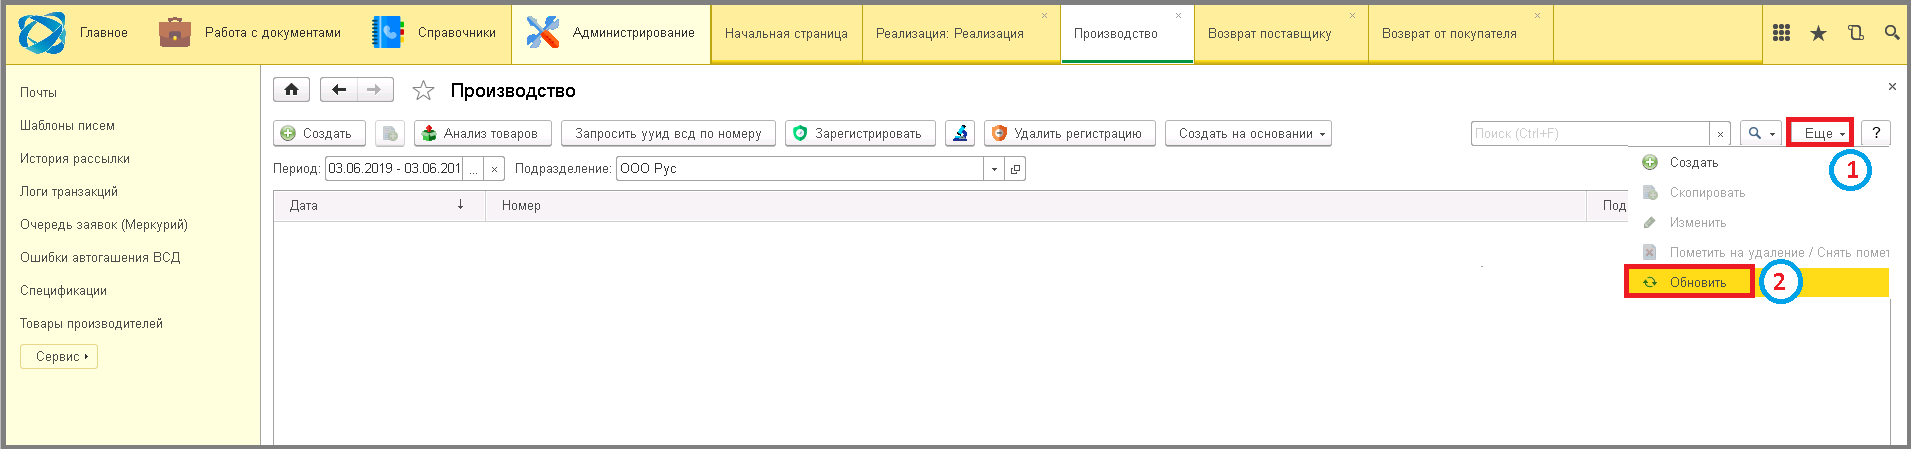Viewport: 1911px width, 449px height.
Task: Switch to Возврат поставщику tab
Action: (x=1270, y=33)
